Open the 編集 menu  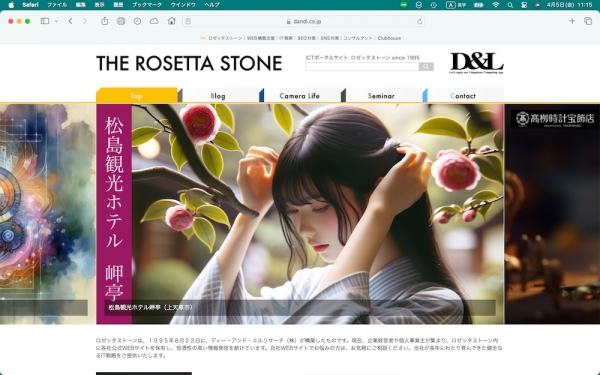tap(80, 5)
